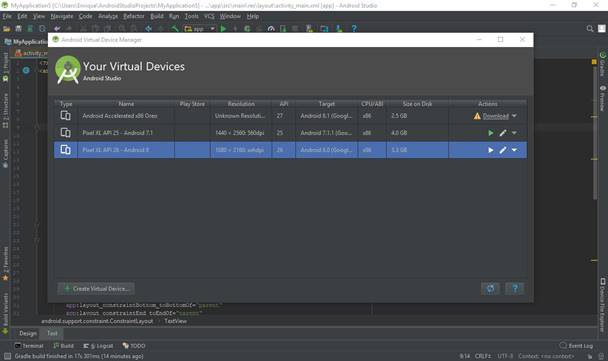Open the Device File Explorer side tab
The width and height of the screenshot is (608, 361).
[x=603, y=305]
